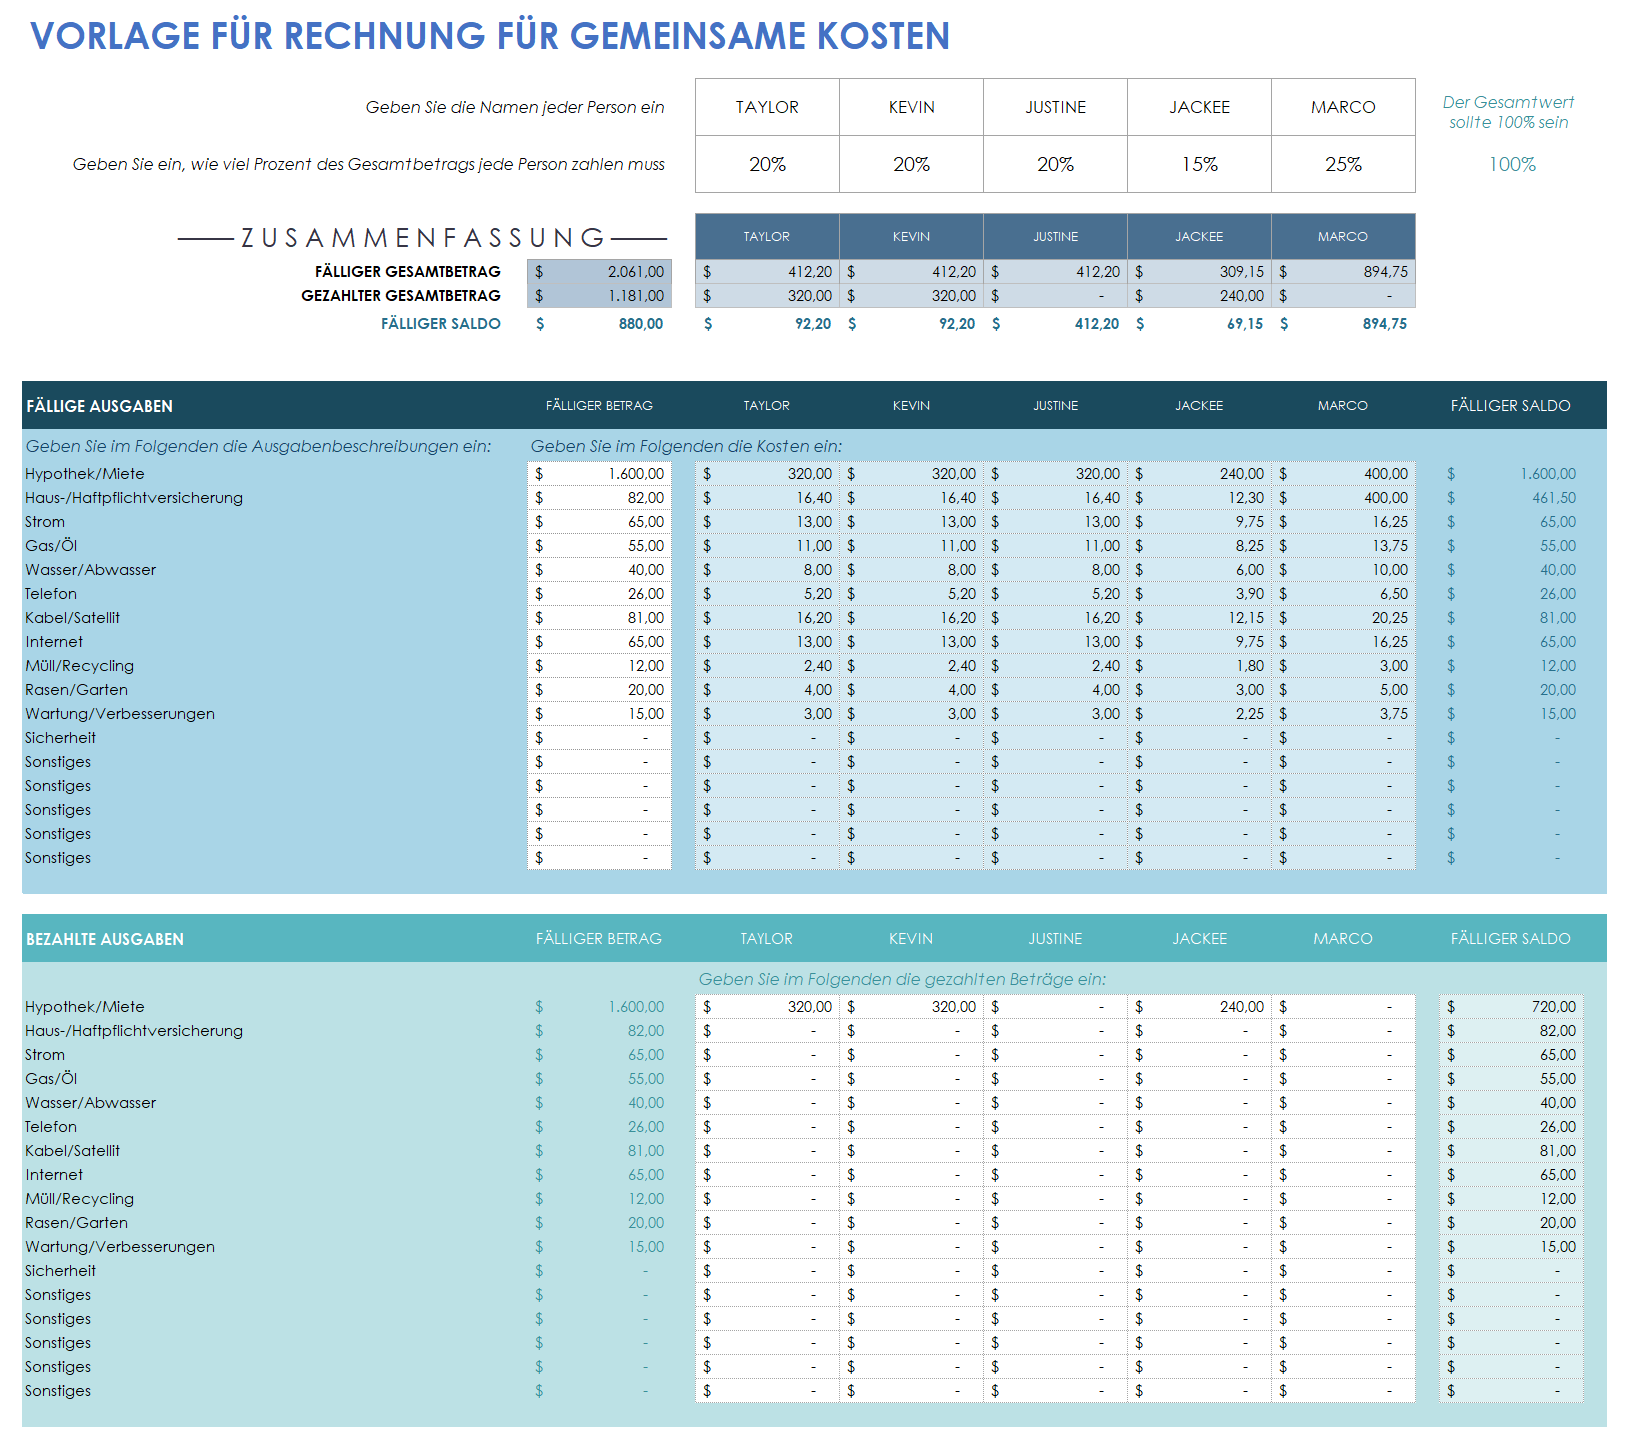Select FÄLLIGE AUSGABEN section header
Viewport: 1645px width, 1439px height.
click(99, 406)
